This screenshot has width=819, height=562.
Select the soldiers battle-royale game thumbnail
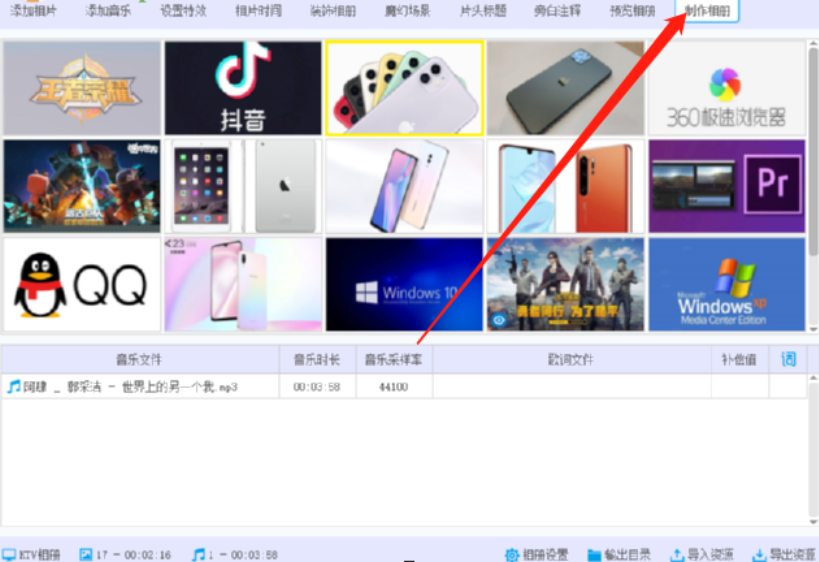point(566,284)
